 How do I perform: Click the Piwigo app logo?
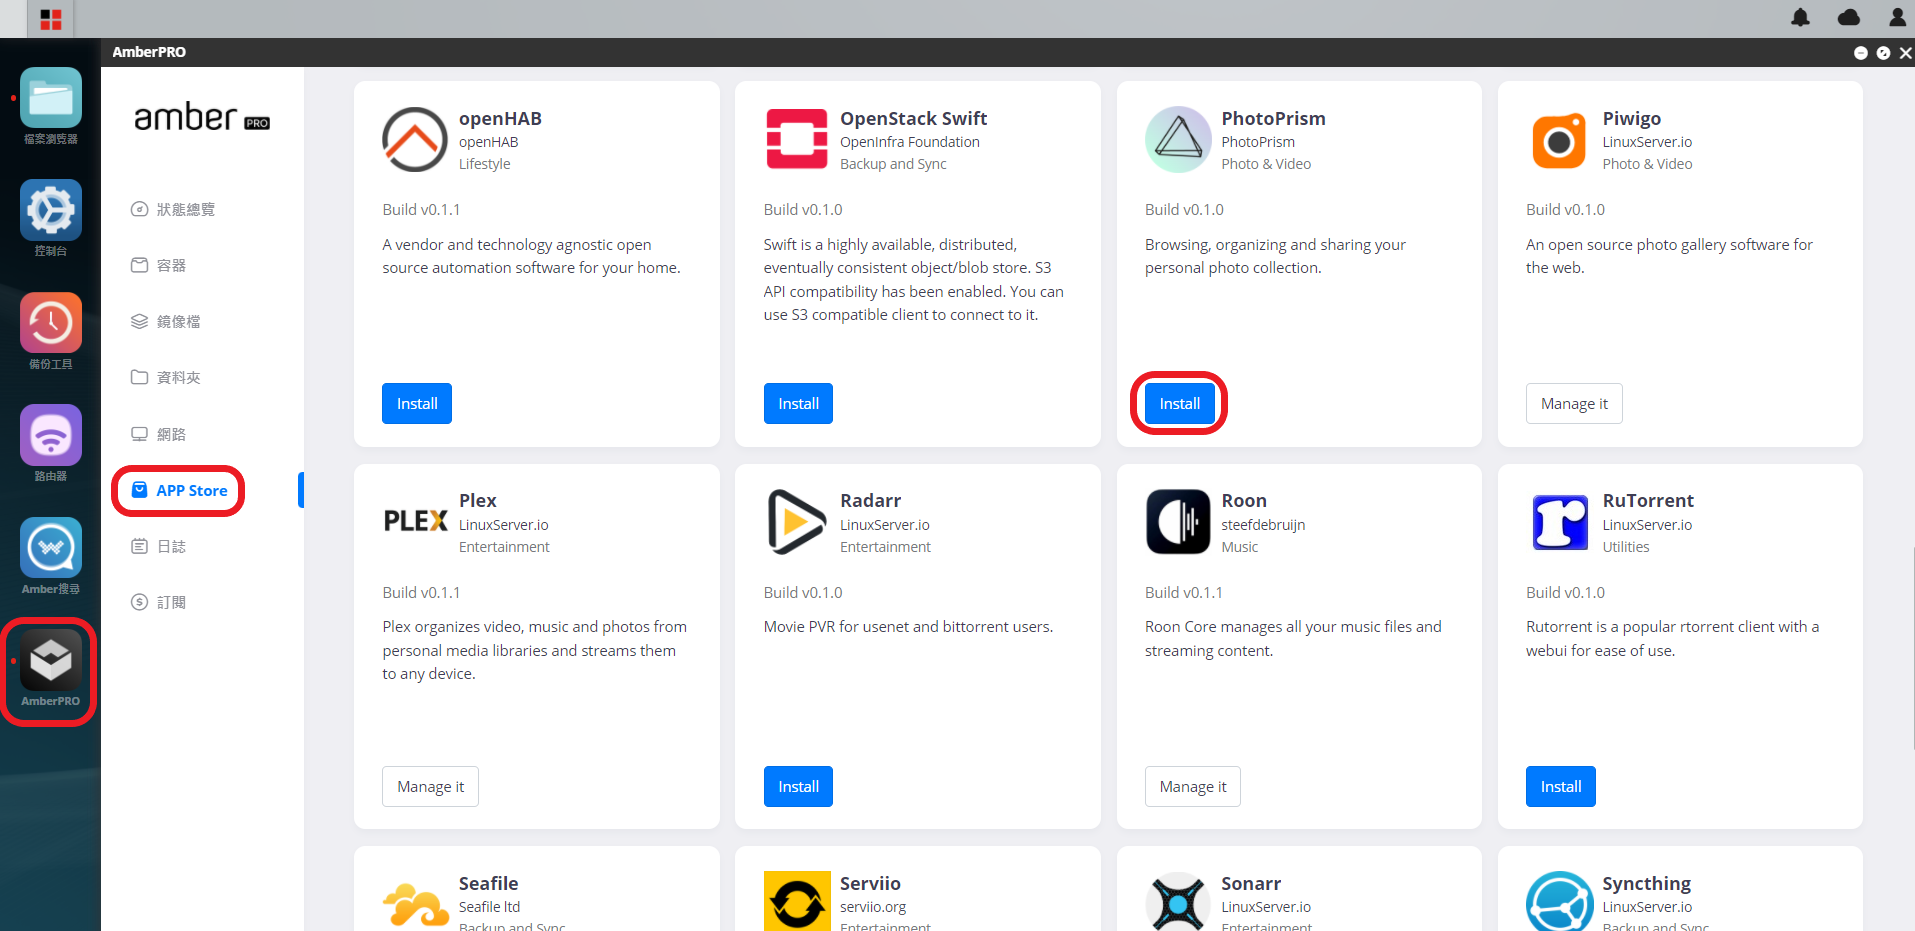coord(1559,141)
